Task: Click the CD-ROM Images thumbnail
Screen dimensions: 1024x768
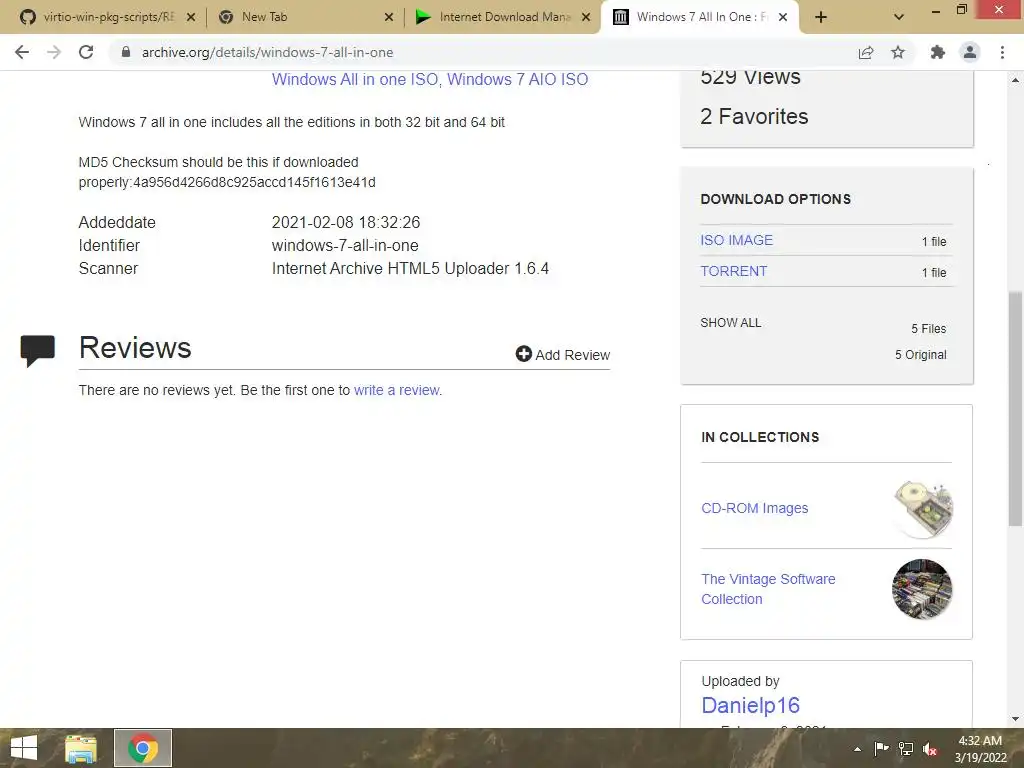Action: click(x=922, y=509)
